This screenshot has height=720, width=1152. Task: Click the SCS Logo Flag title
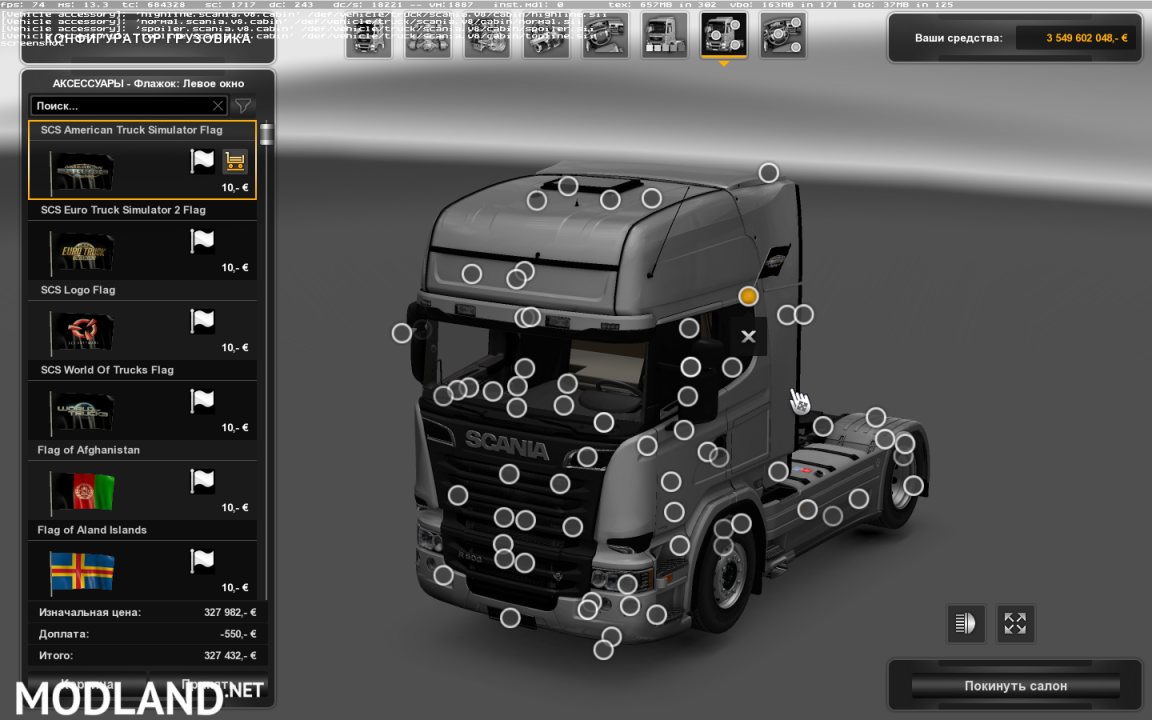[78, 290]
